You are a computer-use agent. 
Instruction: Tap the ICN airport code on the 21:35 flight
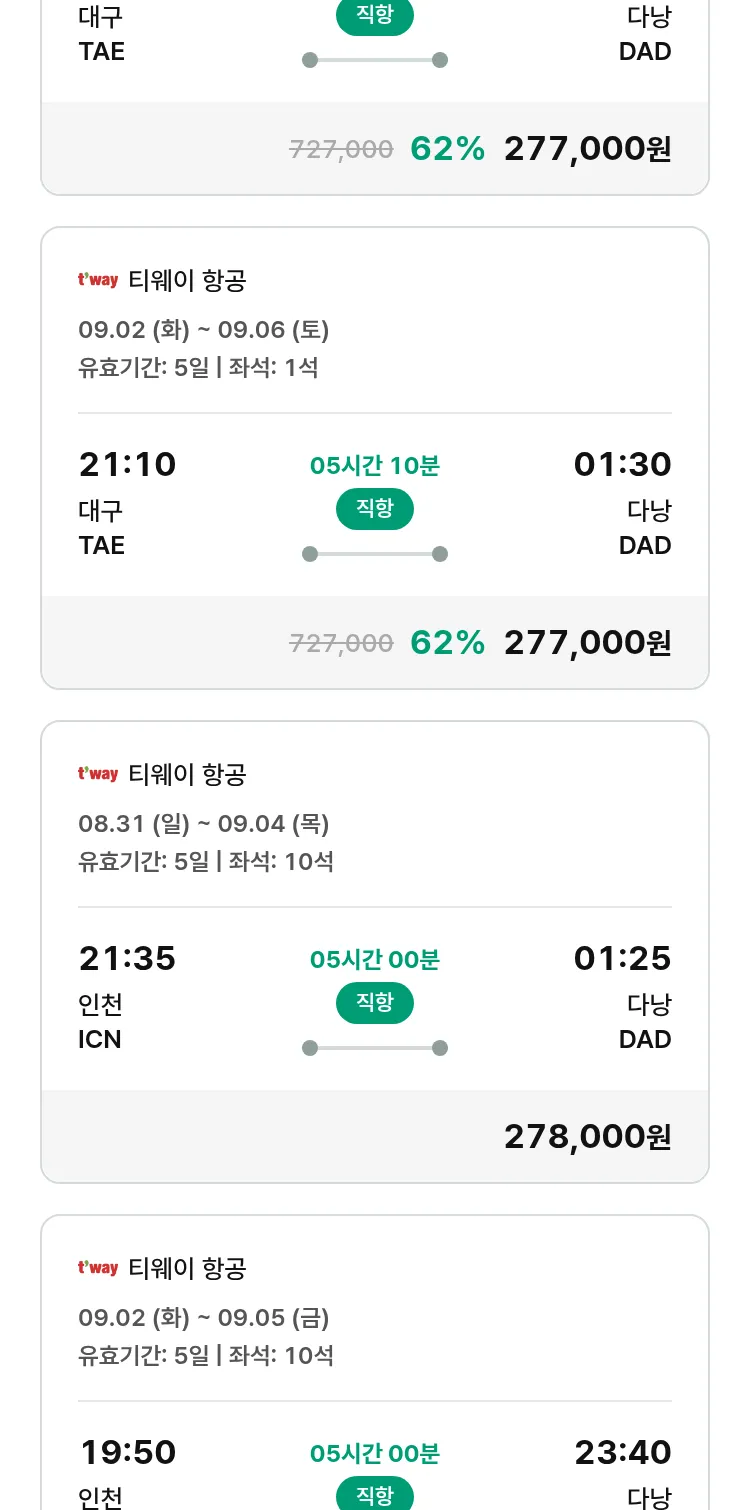100,1040
